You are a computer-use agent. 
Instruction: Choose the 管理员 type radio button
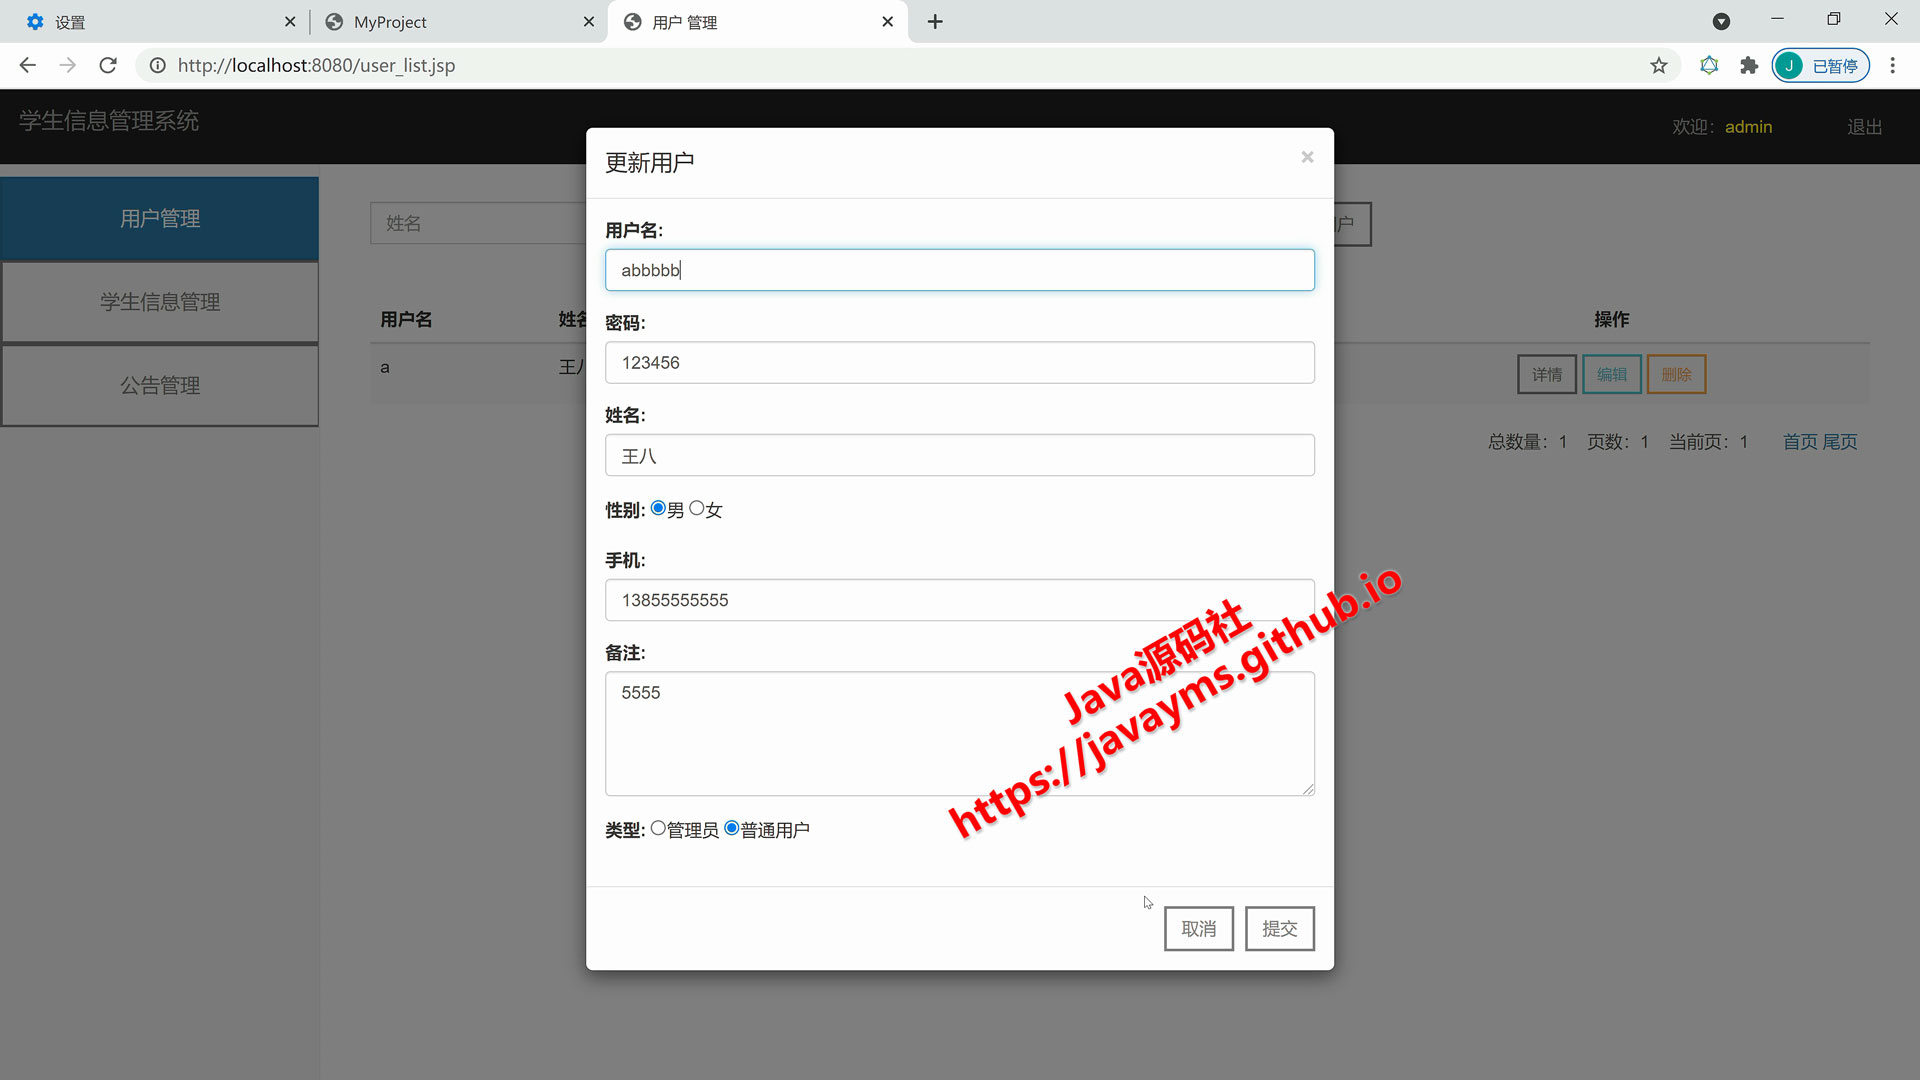pos(658,828)
